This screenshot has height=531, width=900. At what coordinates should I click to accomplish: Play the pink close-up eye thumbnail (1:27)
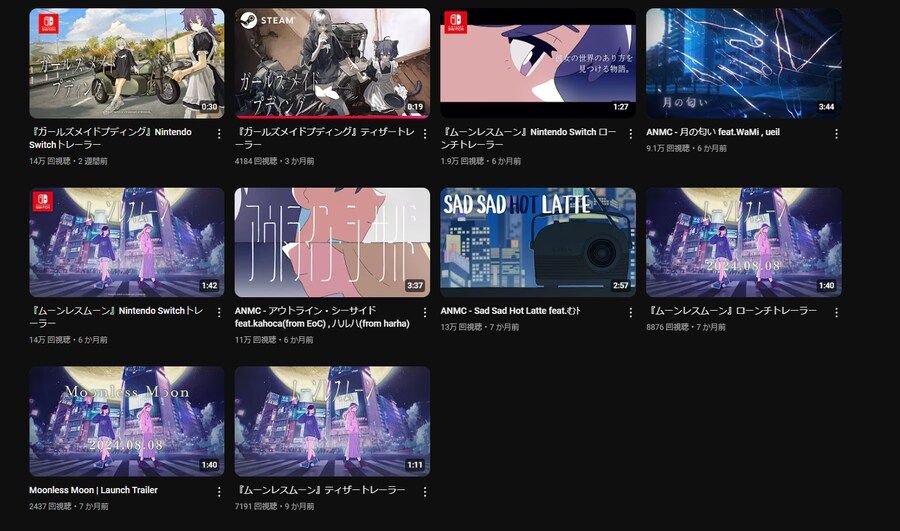pyautogui.click(x=538, y=63)
